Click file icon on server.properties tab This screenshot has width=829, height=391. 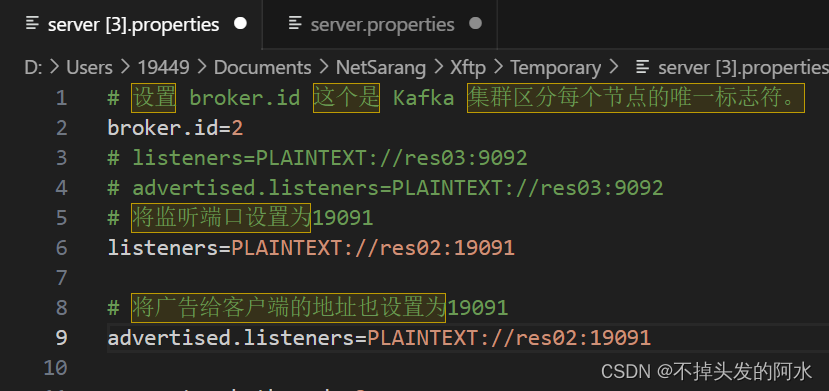(x=295, y=23)
